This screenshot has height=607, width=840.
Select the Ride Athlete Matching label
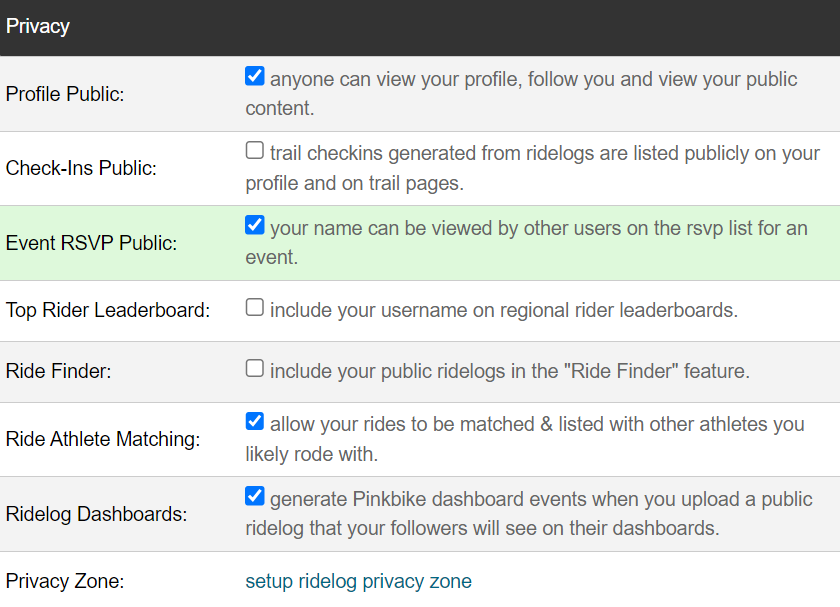[x=100, y=439]
